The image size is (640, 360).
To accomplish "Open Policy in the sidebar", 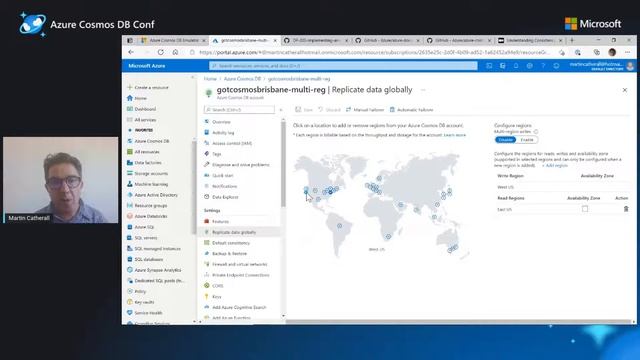I will (x=136, y=291).
